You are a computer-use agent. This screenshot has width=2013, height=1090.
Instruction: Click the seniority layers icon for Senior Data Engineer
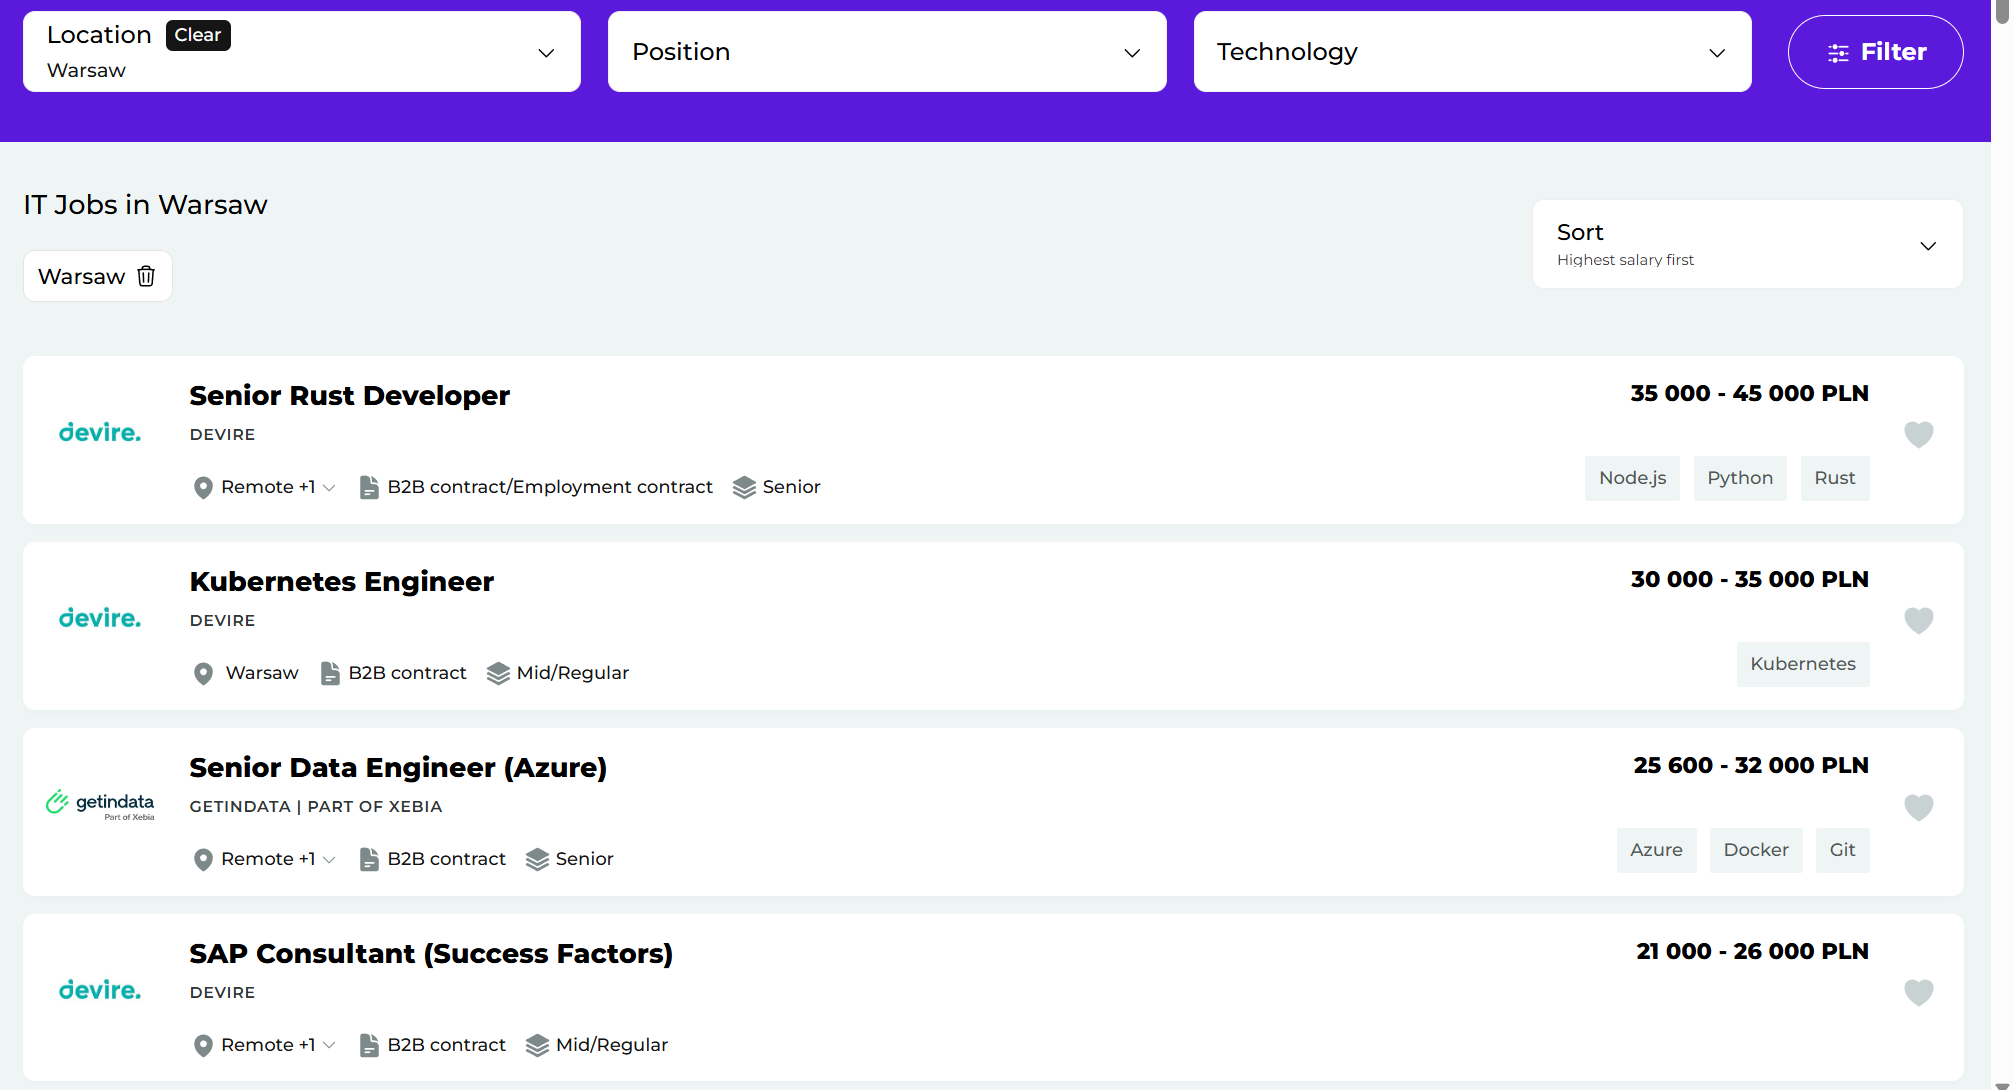(x=537, y=859)
